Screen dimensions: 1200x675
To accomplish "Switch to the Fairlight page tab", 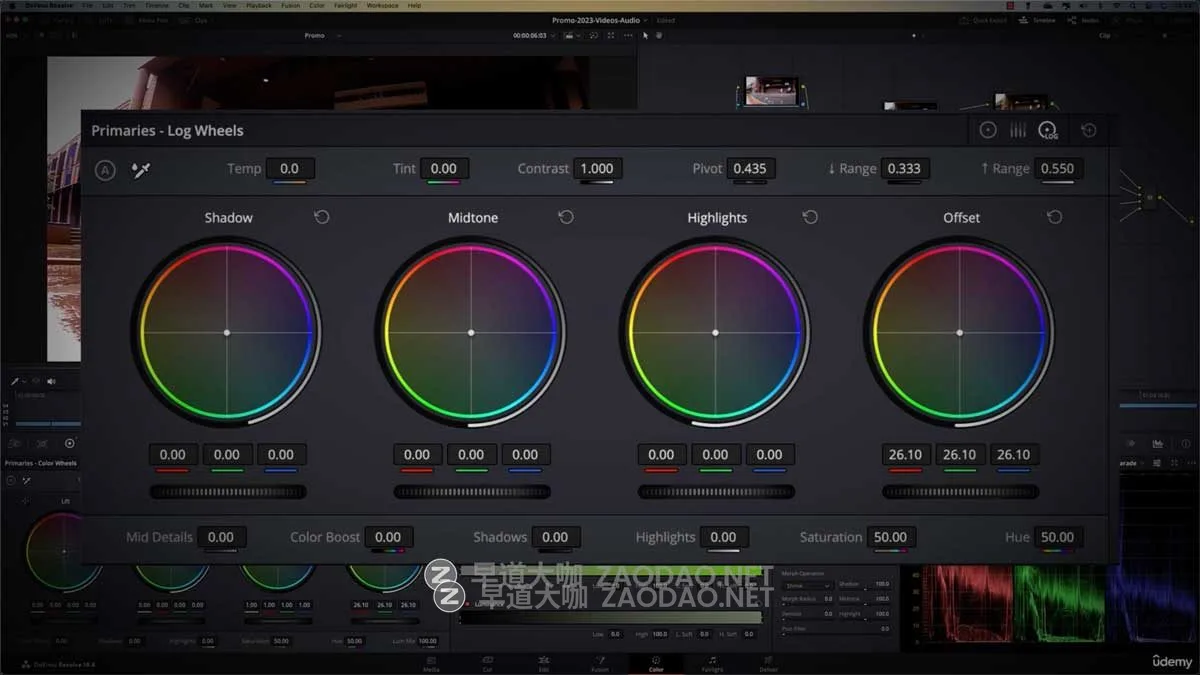I will pyautogui.click(x=711, y=664).
